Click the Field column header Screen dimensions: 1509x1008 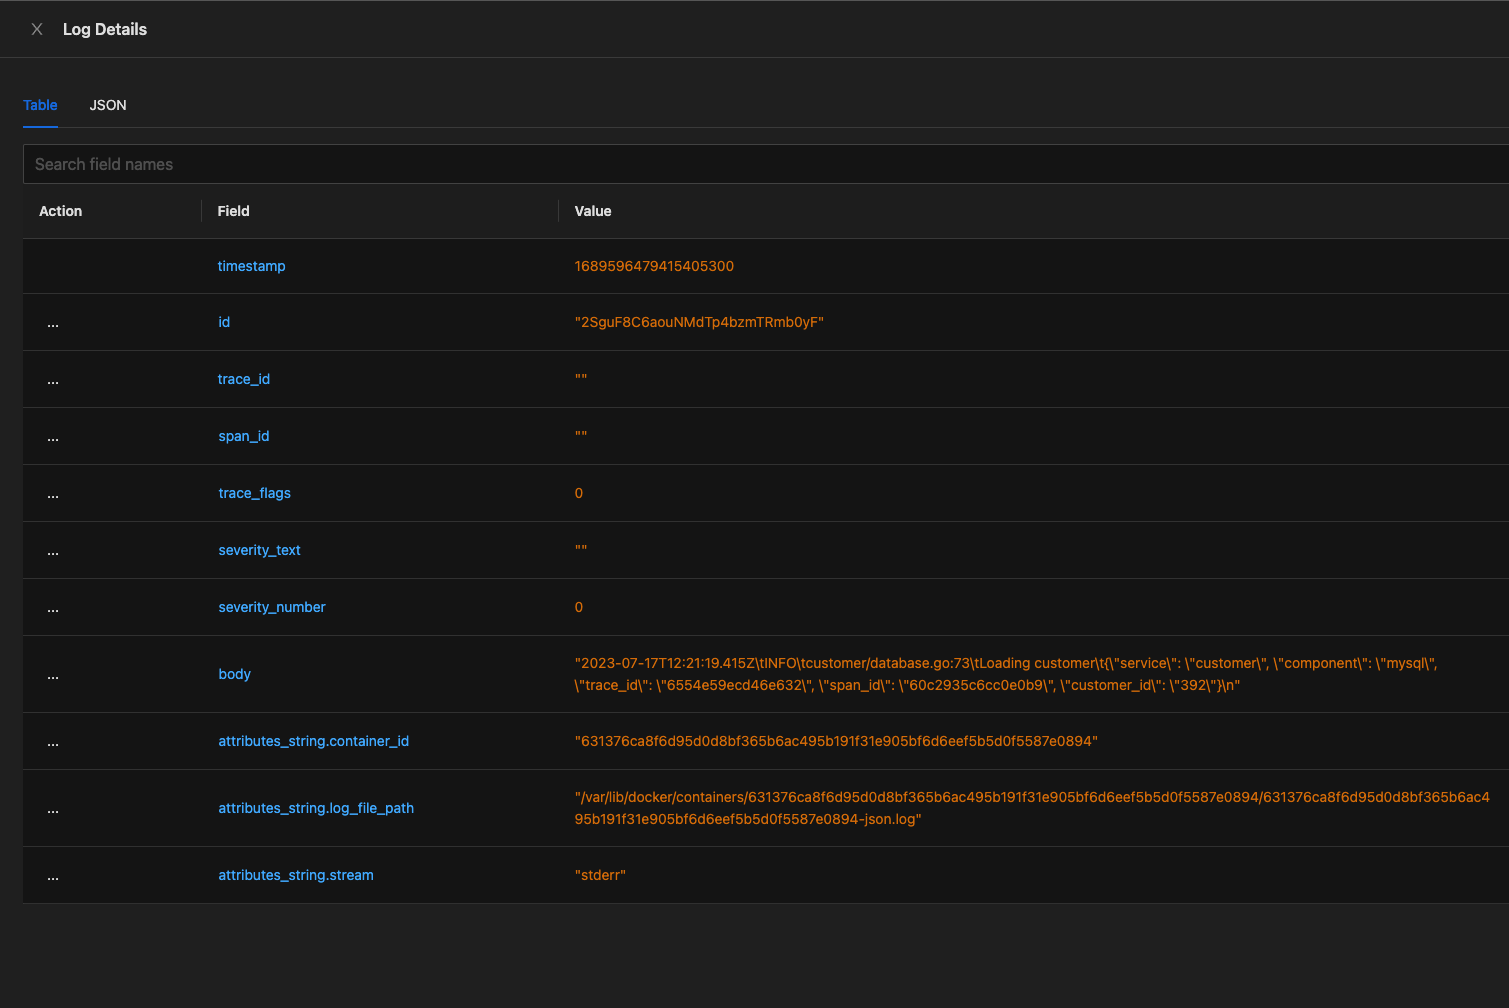[x=233, y=211]
